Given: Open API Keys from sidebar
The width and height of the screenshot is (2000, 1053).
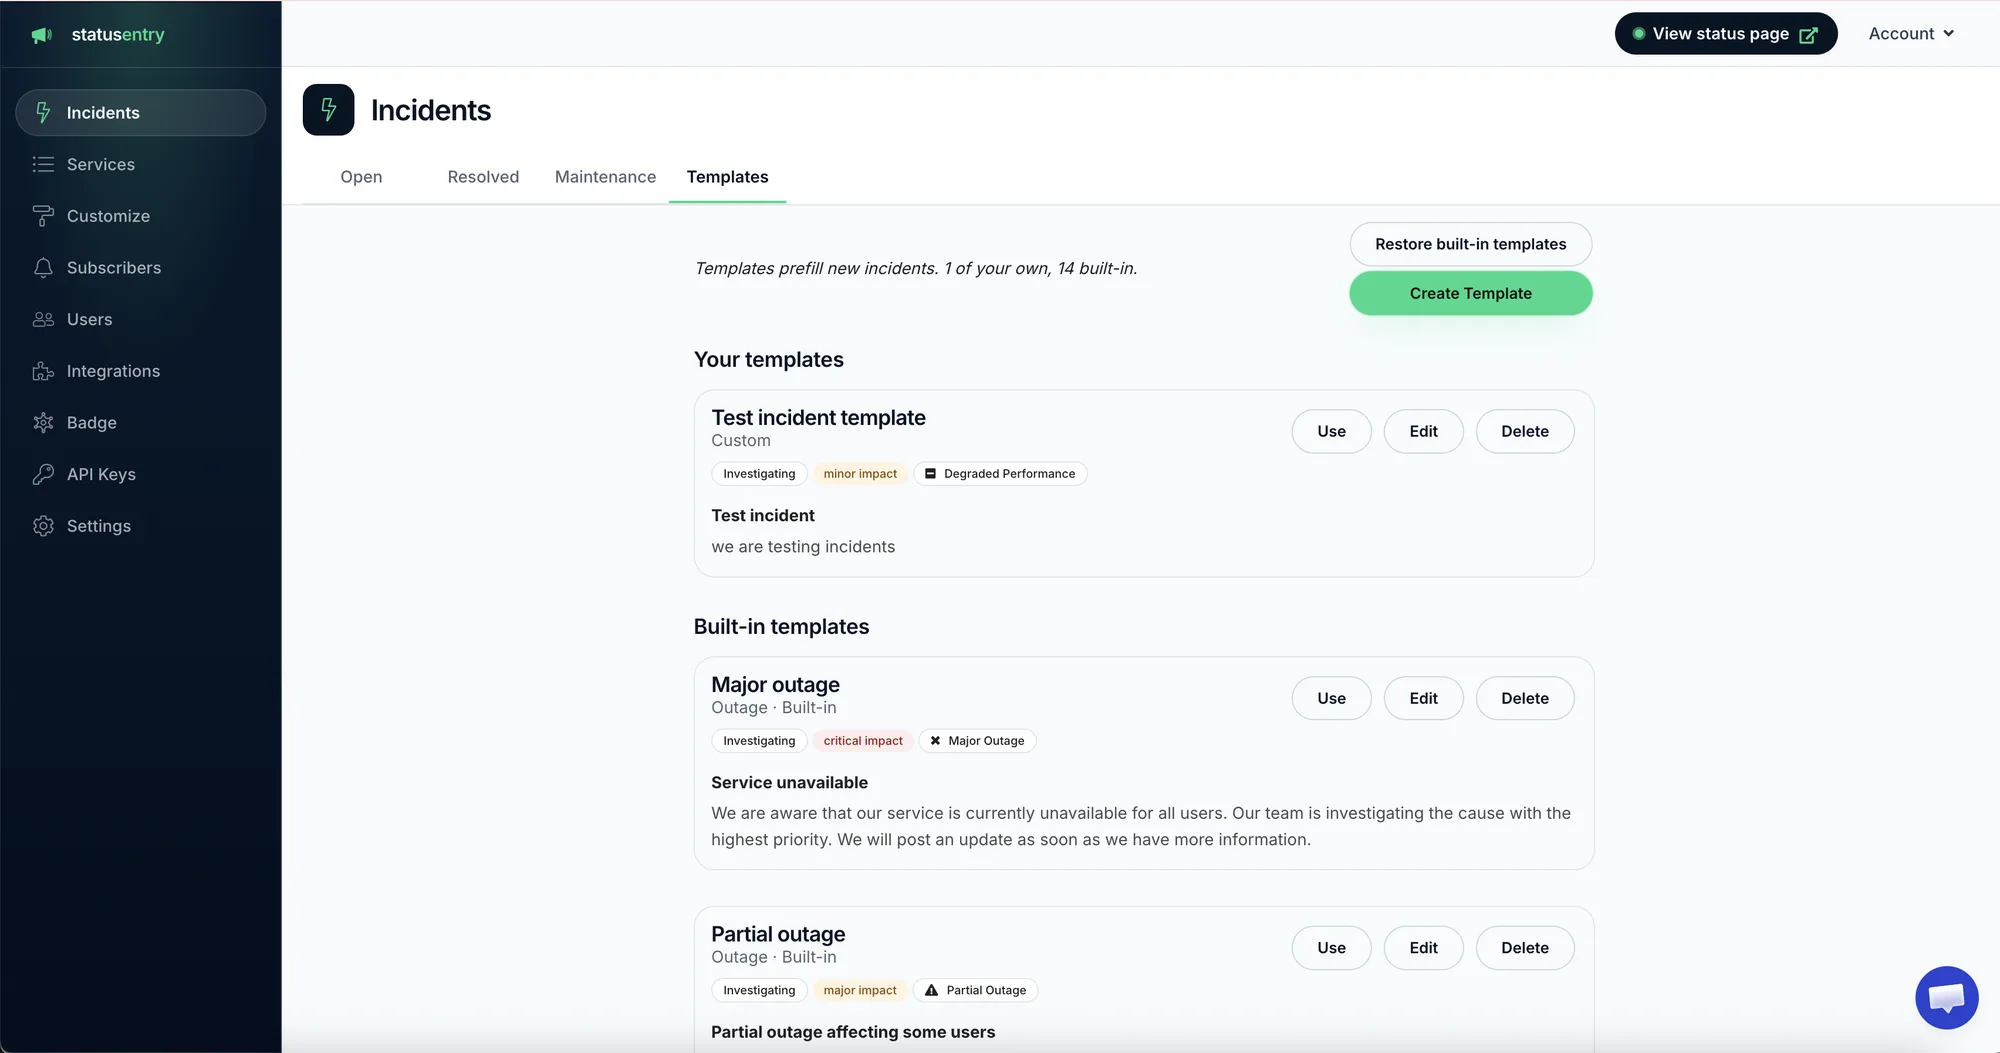Looking at the screenshot, I should click(141, 474).
